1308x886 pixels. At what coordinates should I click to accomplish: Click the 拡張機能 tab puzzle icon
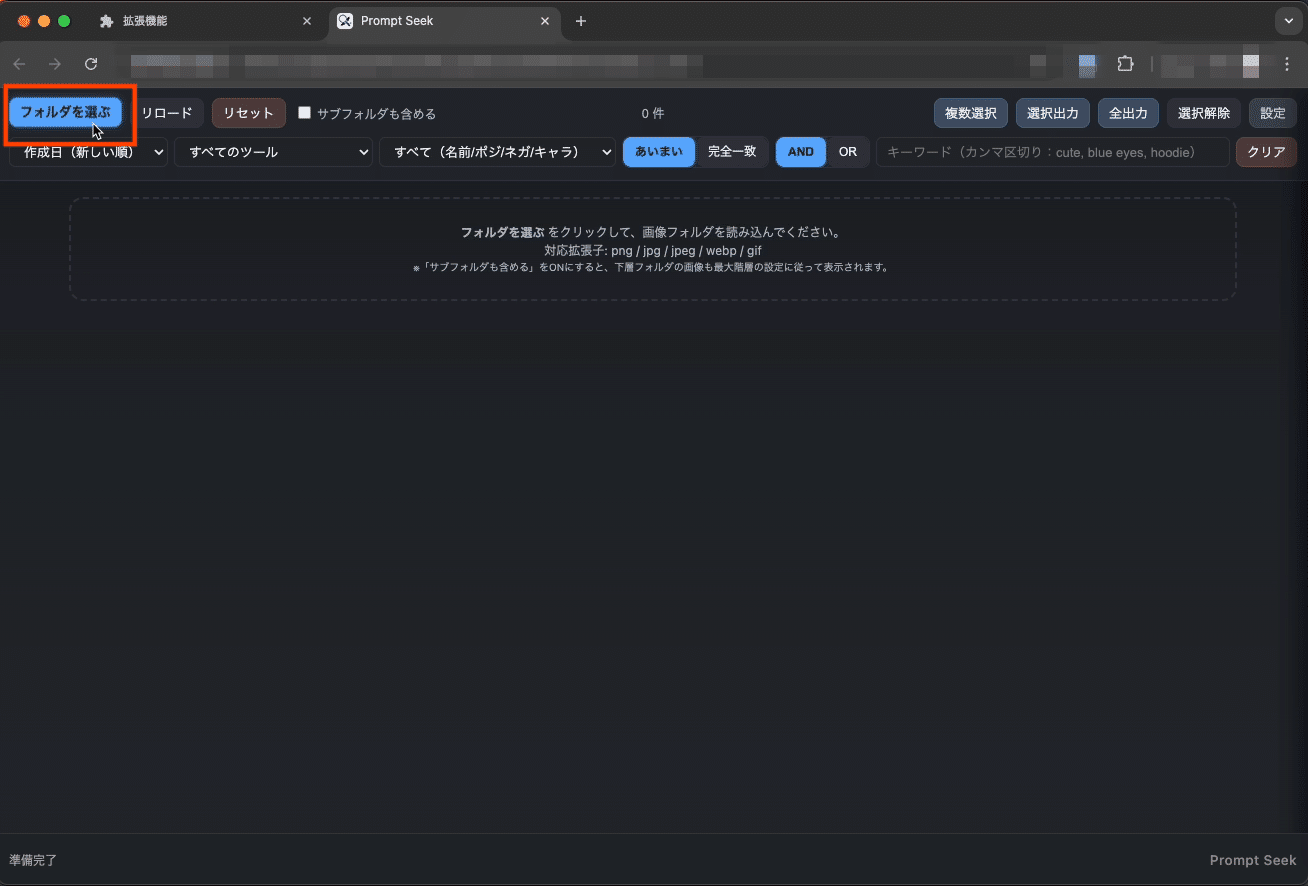pyautogui.click(x=107, y=21)
